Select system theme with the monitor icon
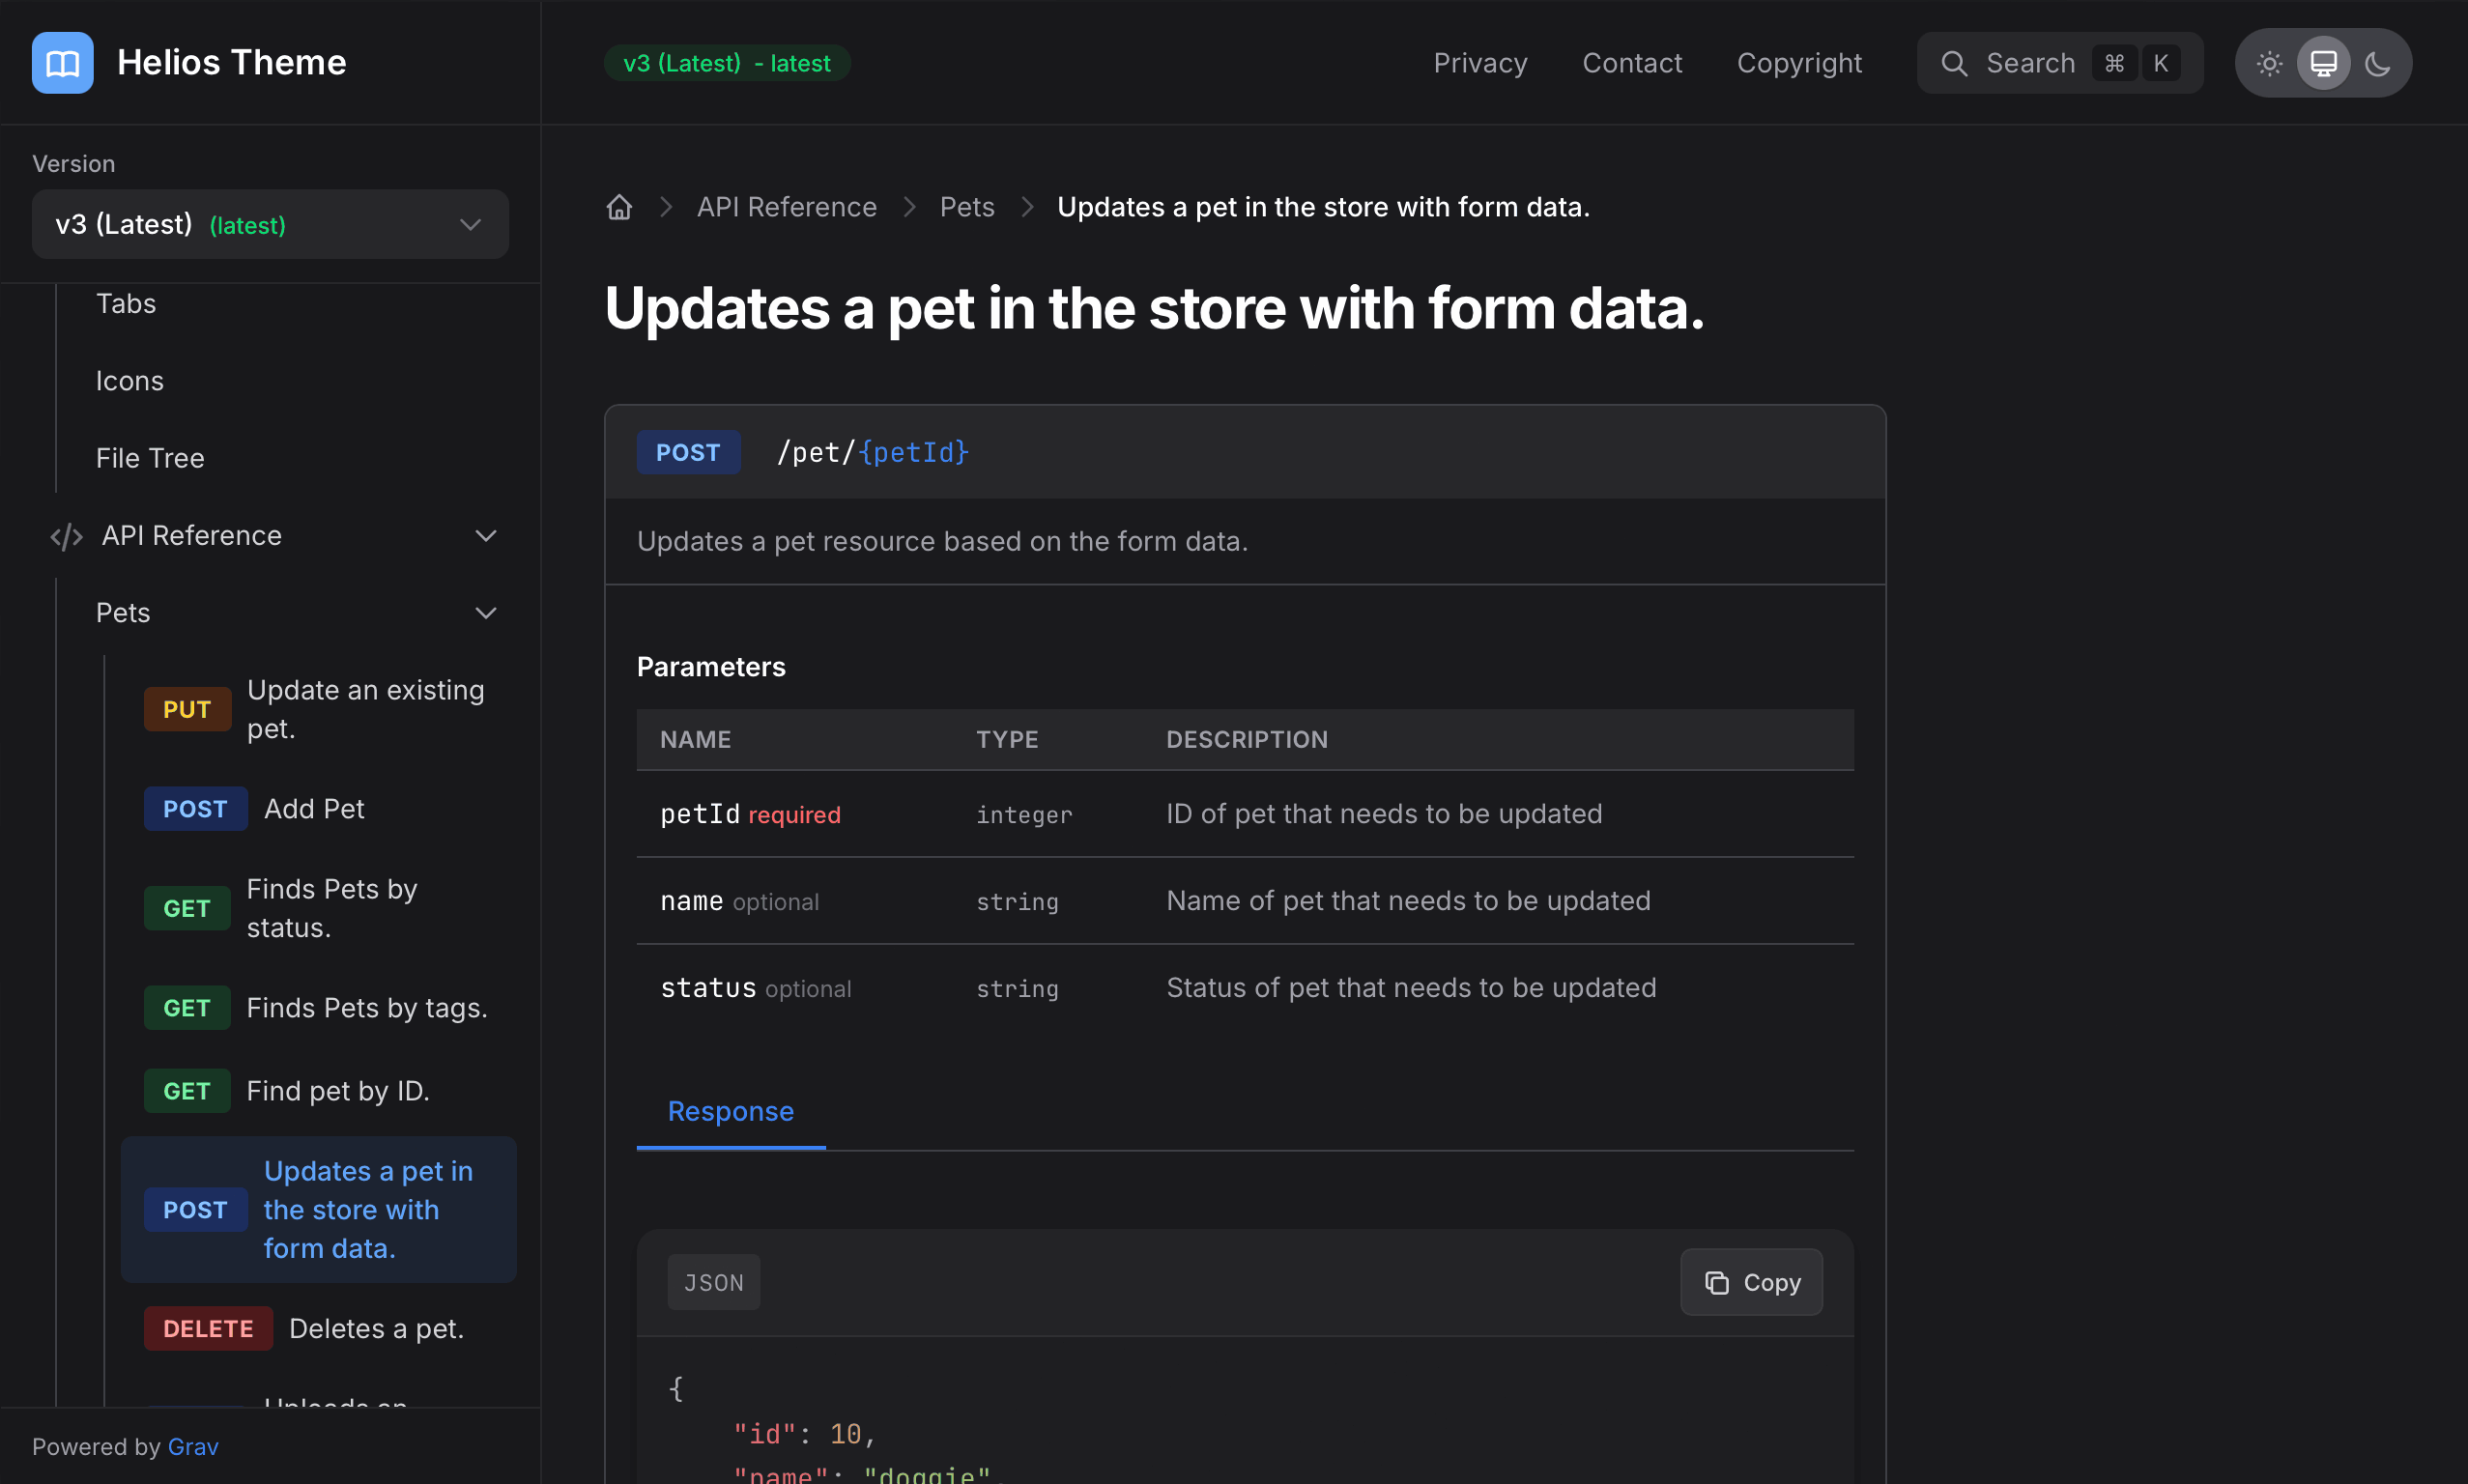This screenshot has width=2468, height=1484. point(2323,63)
